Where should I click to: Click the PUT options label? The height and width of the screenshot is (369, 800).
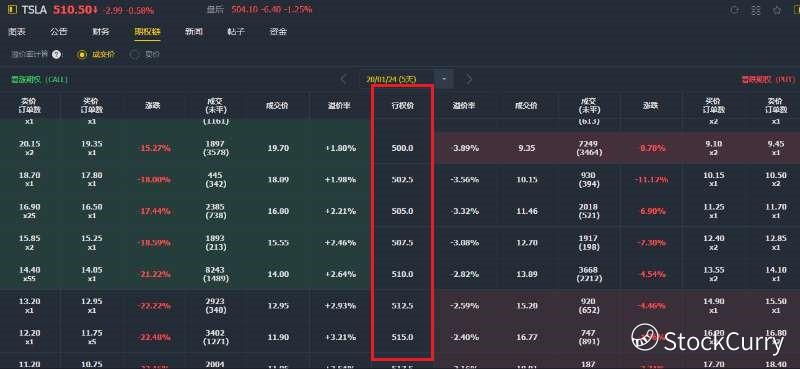click(x=768, y=80)
